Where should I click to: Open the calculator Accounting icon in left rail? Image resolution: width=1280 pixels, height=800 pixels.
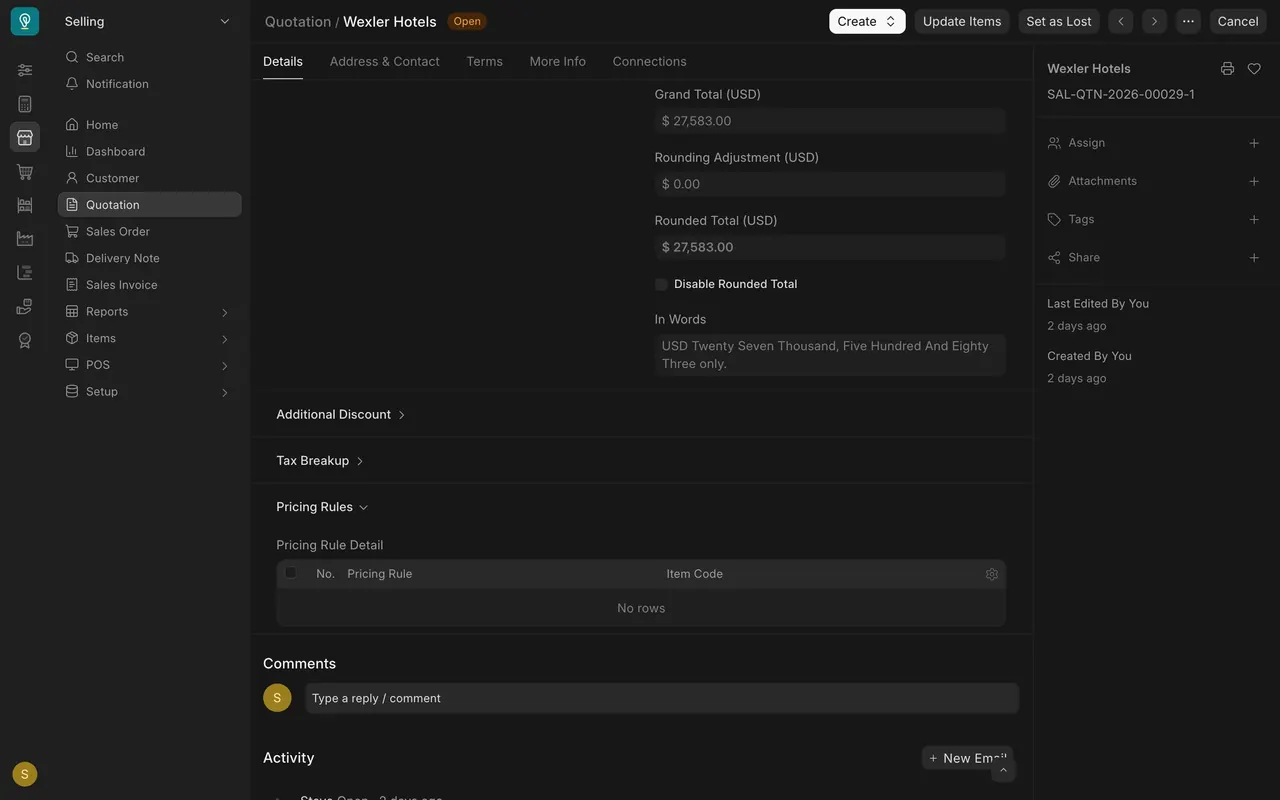pos(25,103)
